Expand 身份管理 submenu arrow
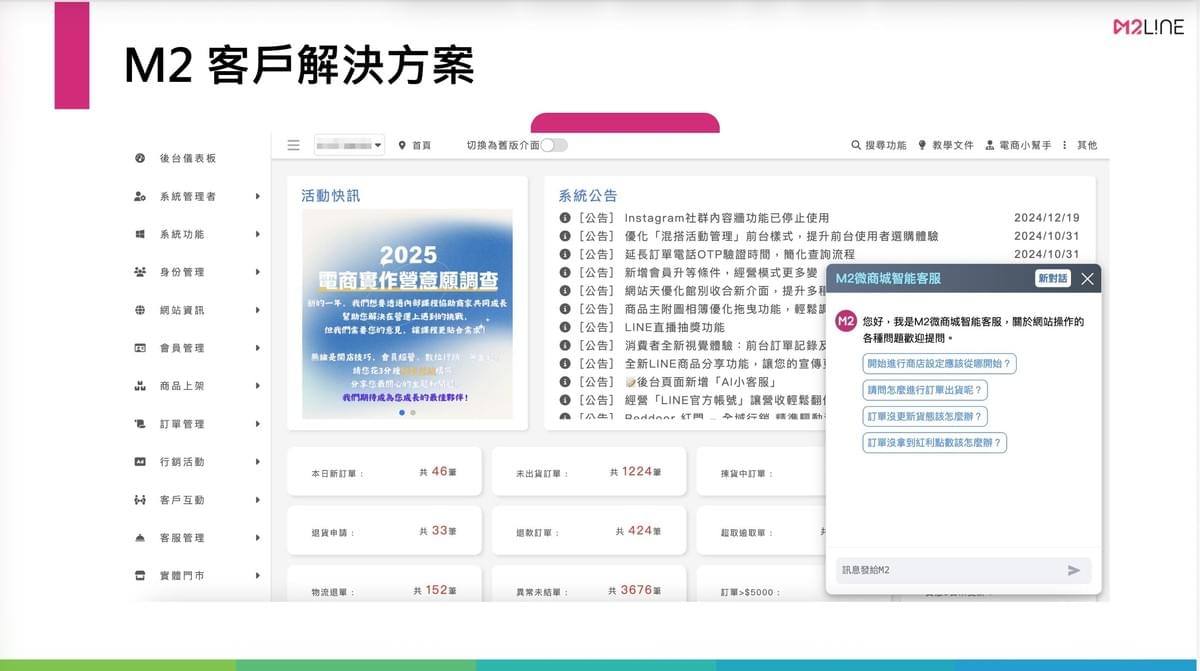The image size is (1200, 671). (x=257, y=272)
